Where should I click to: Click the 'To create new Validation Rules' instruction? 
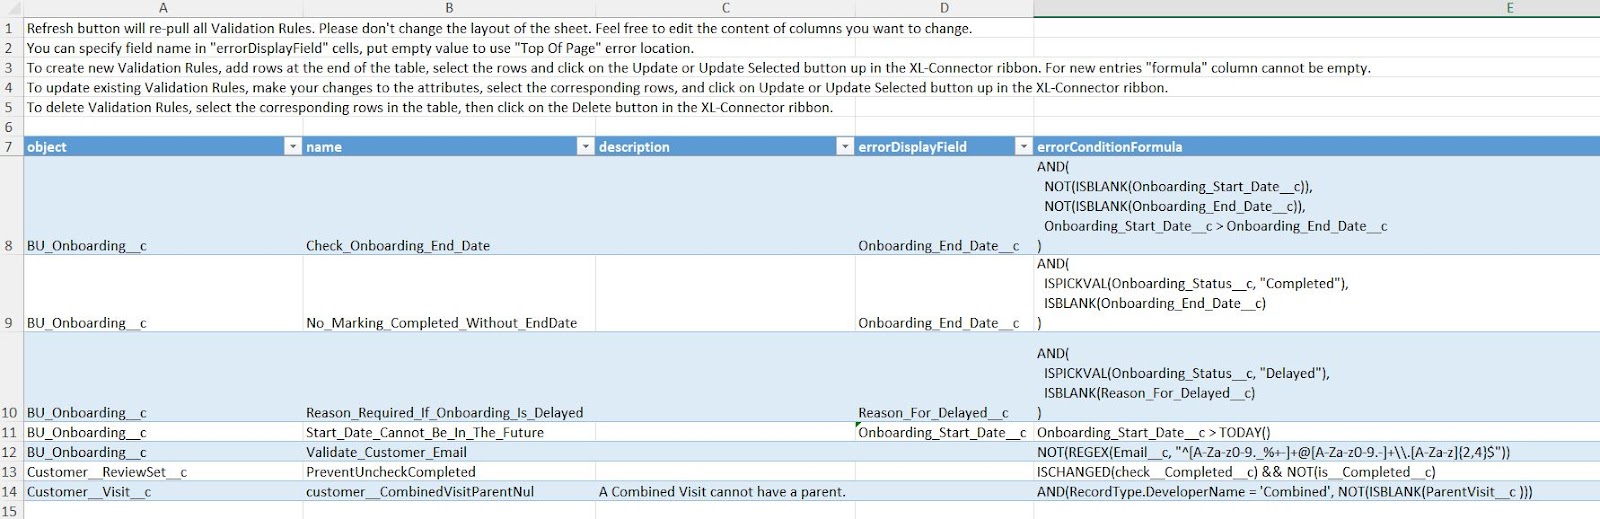(x=698, y=68)
